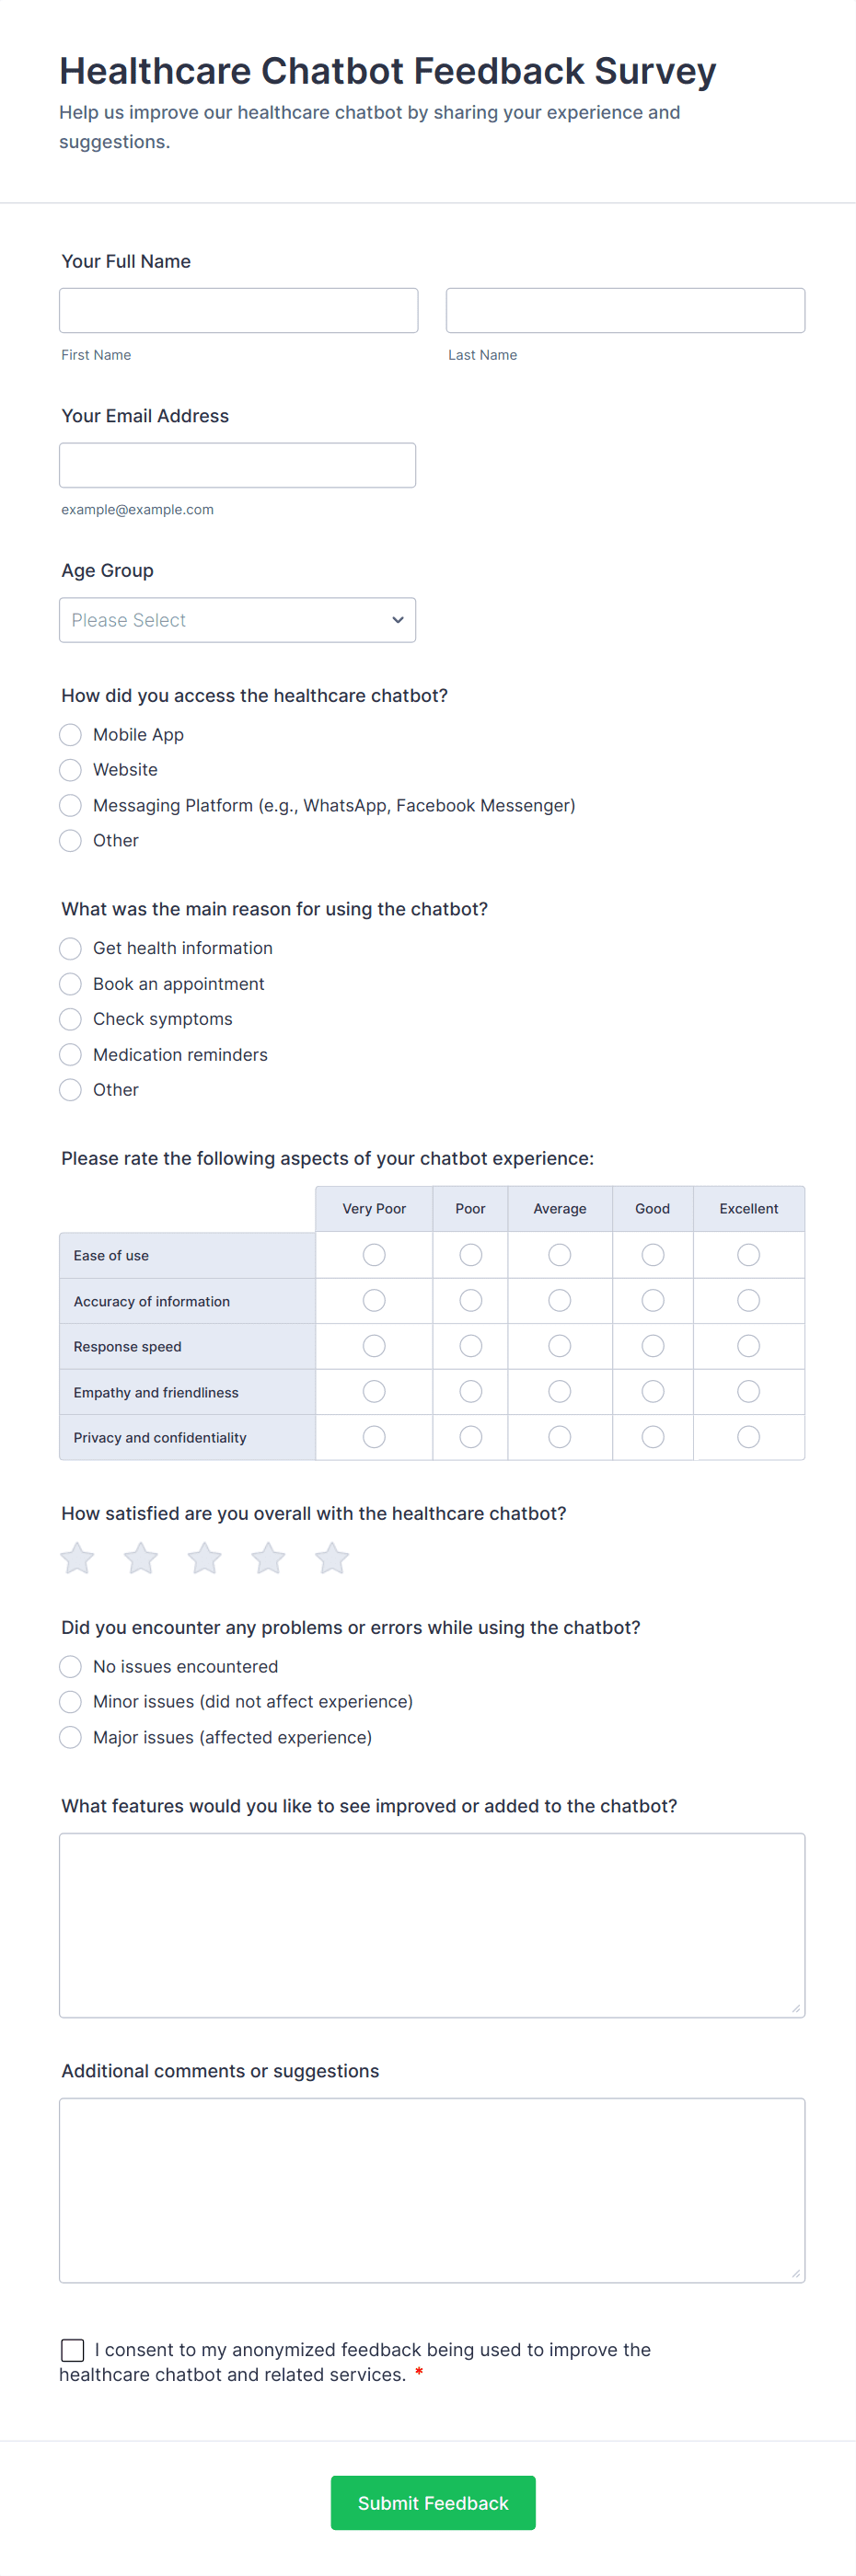Click the Additional comments text area

coord(432,2190)
